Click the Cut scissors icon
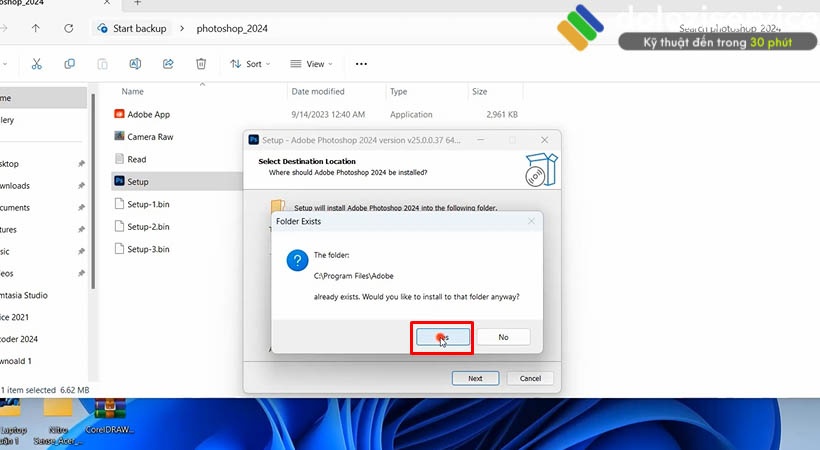Image resolution: width=820 pixels, height=450 pixels. [x=36, y=64]
